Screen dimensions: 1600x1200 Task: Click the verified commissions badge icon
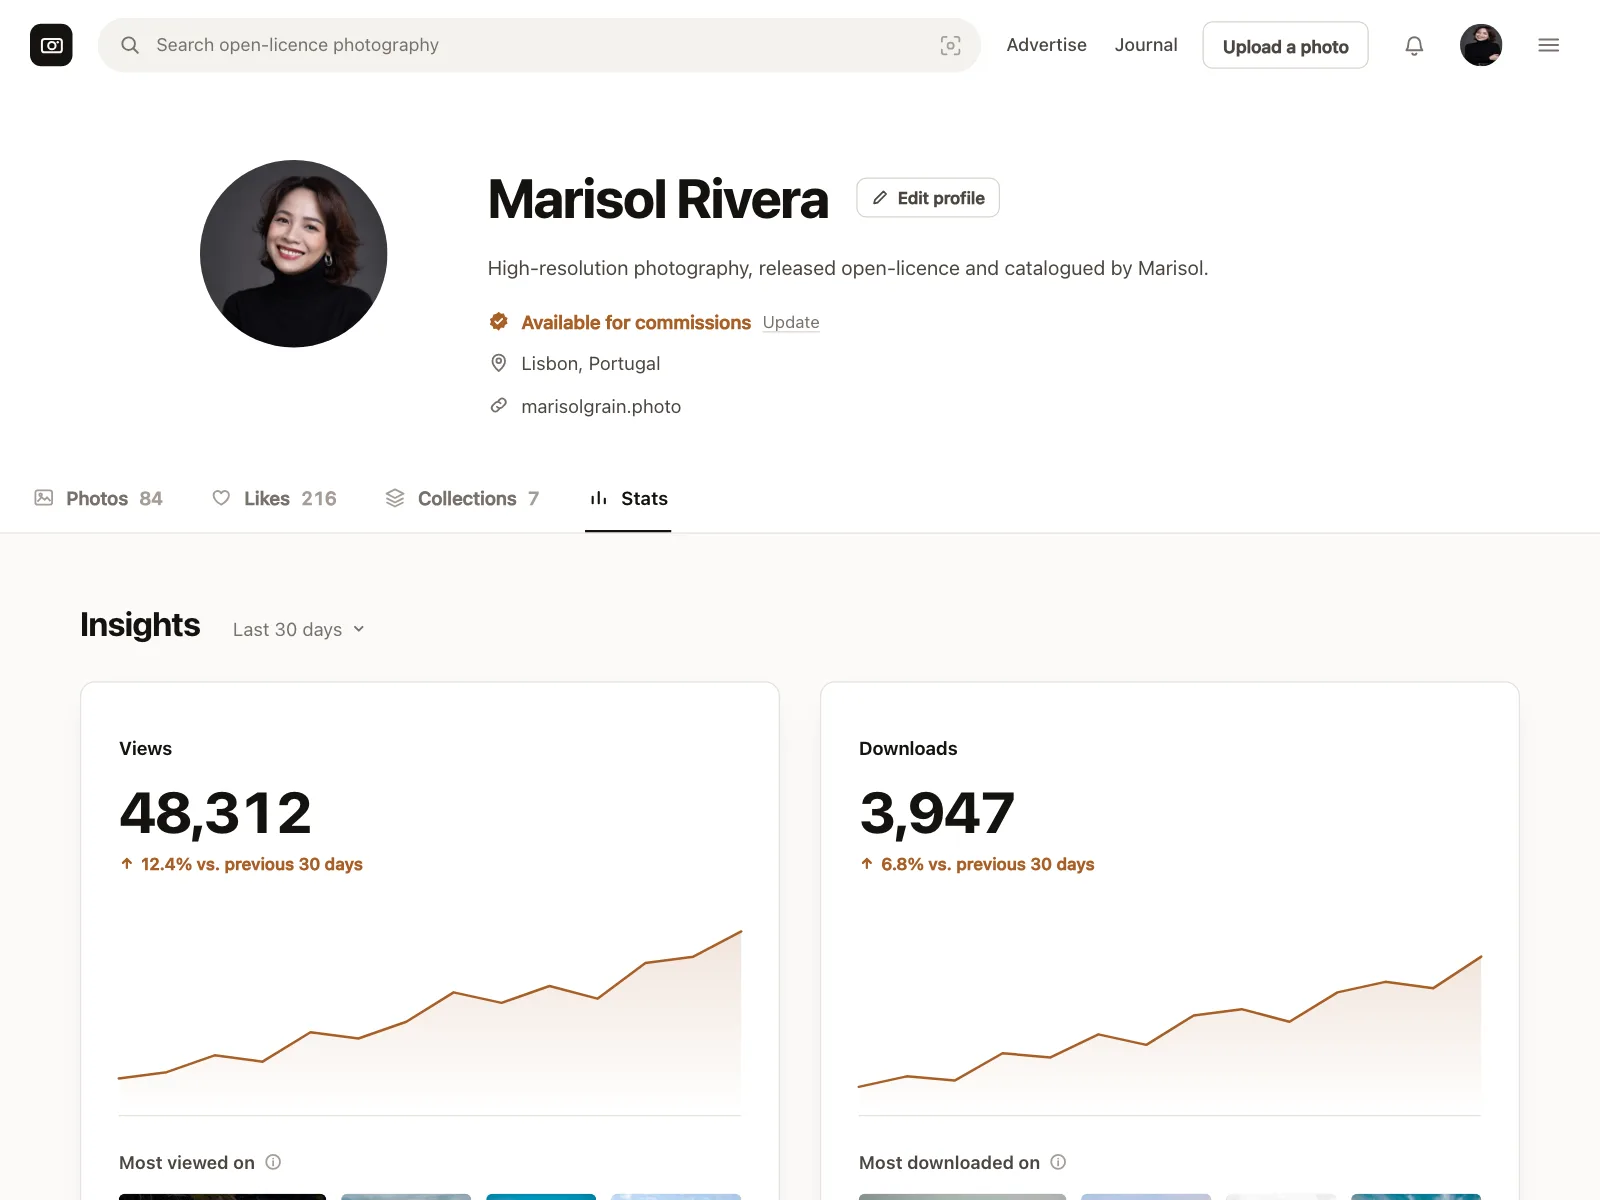pos(498,322)
